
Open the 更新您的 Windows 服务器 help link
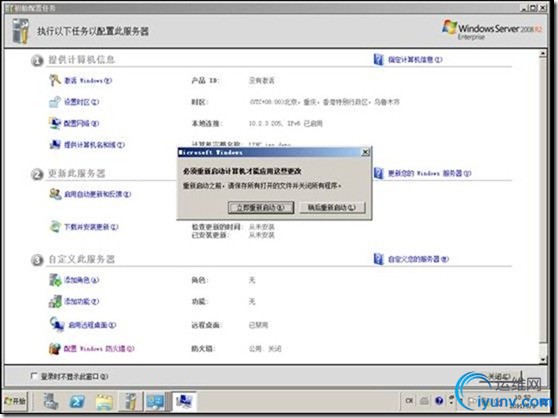430,173
